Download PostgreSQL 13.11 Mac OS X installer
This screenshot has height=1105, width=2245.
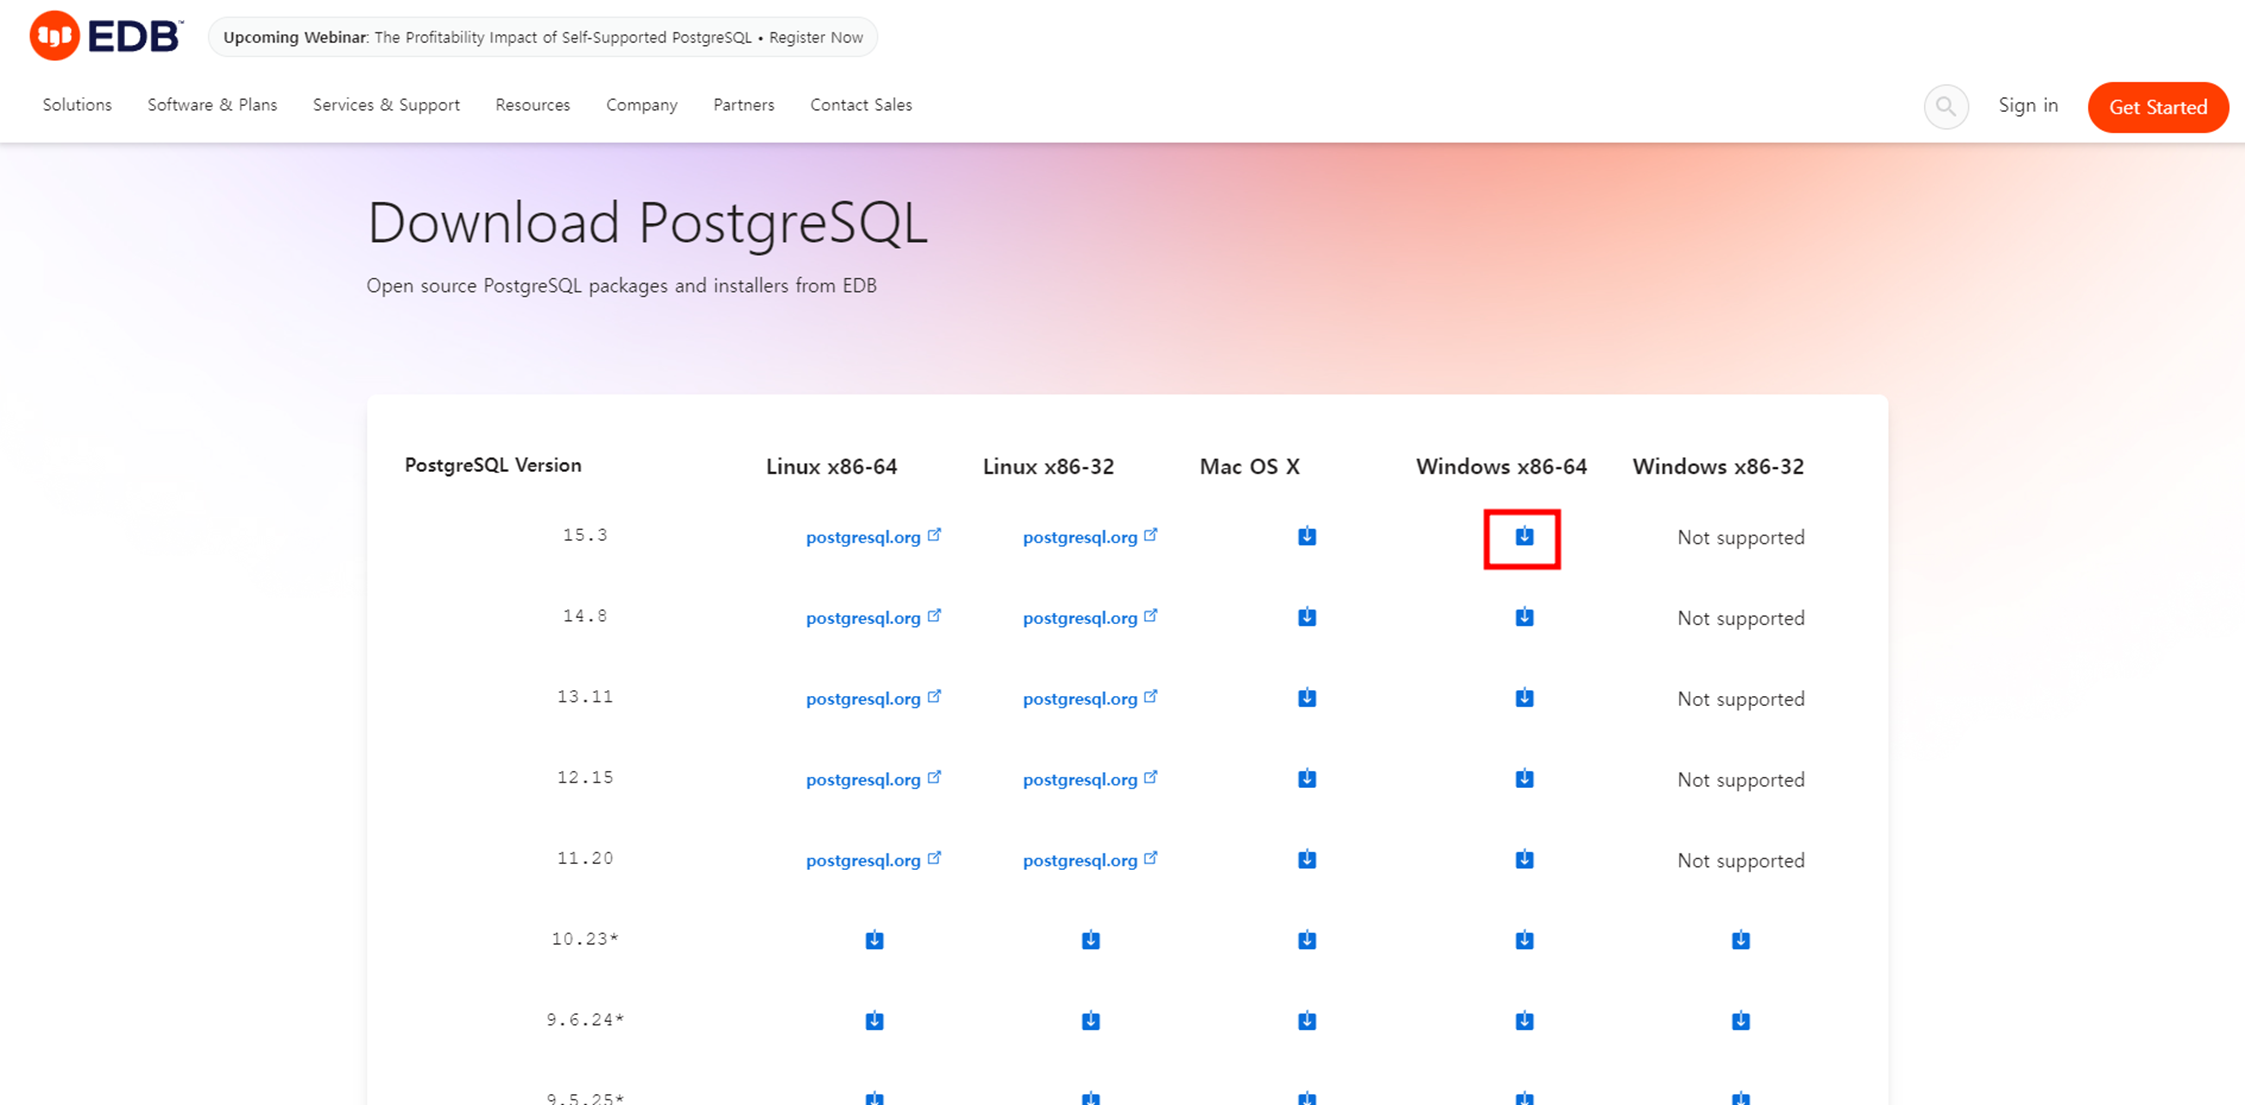point(1306,698)
